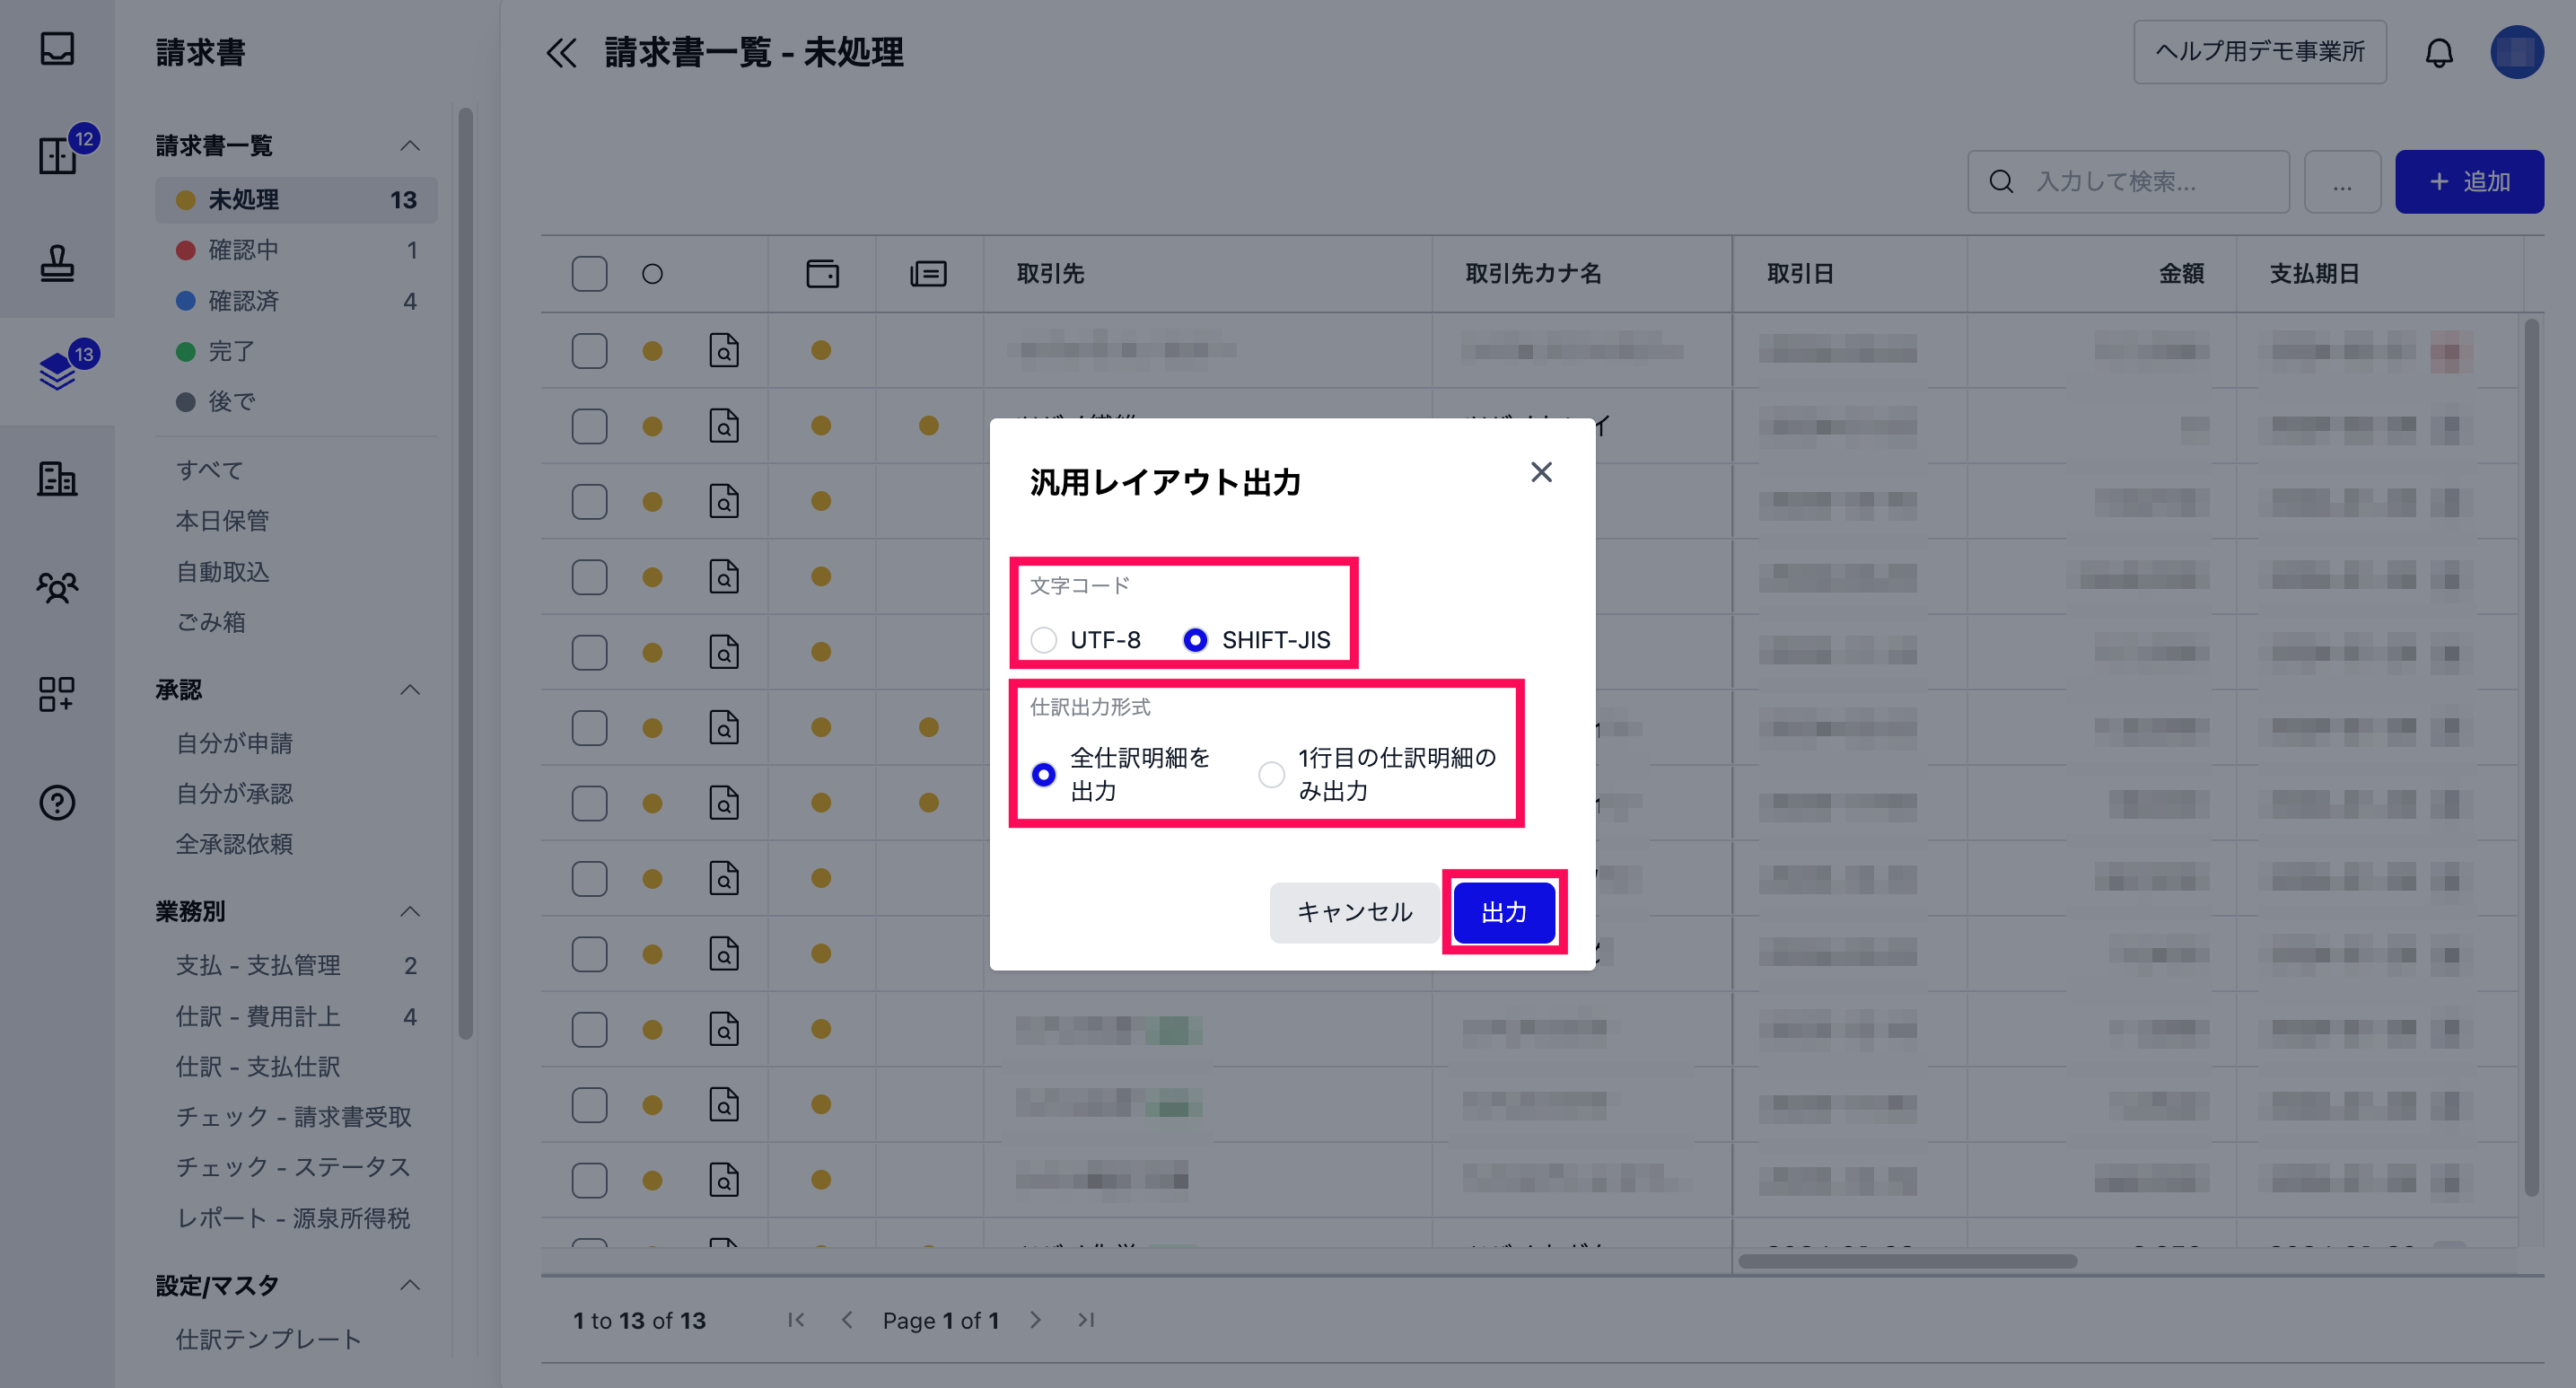Open document preview icon in second row
The width and height of the screenshot is (2576, 1388).
tap(724, 426)
